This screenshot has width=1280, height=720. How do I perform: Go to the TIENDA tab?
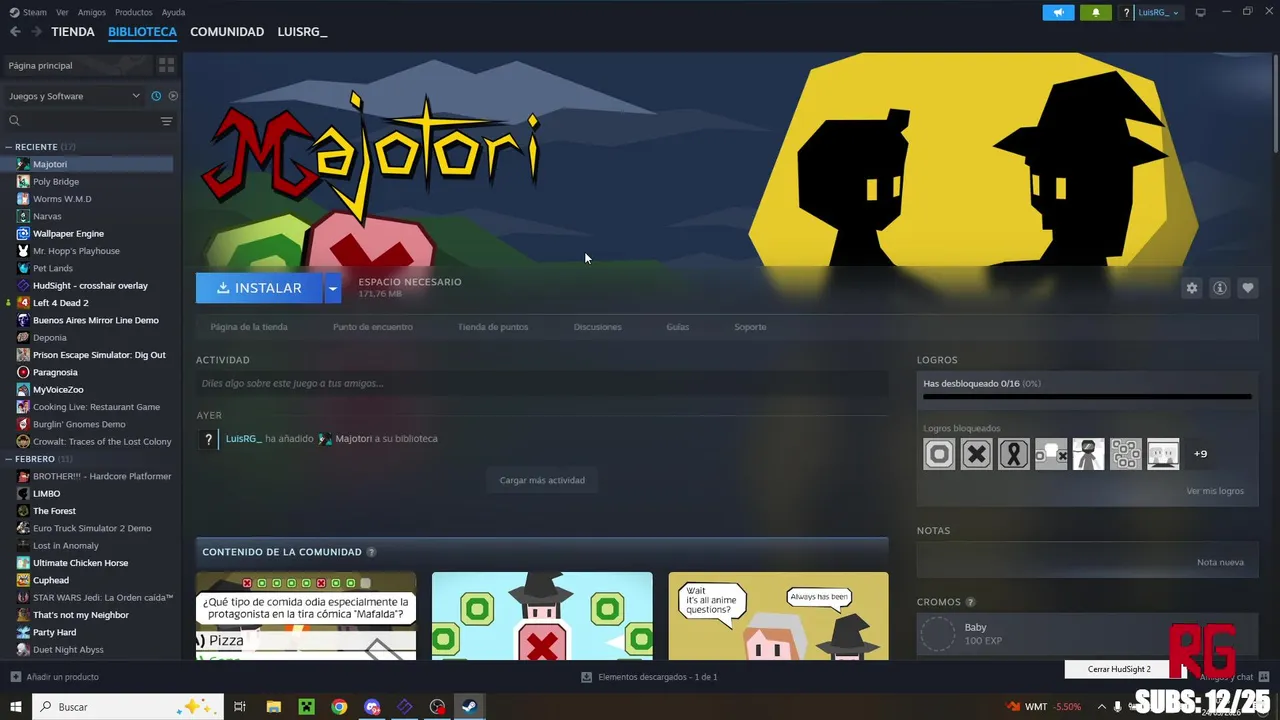[x=73, y=32]
